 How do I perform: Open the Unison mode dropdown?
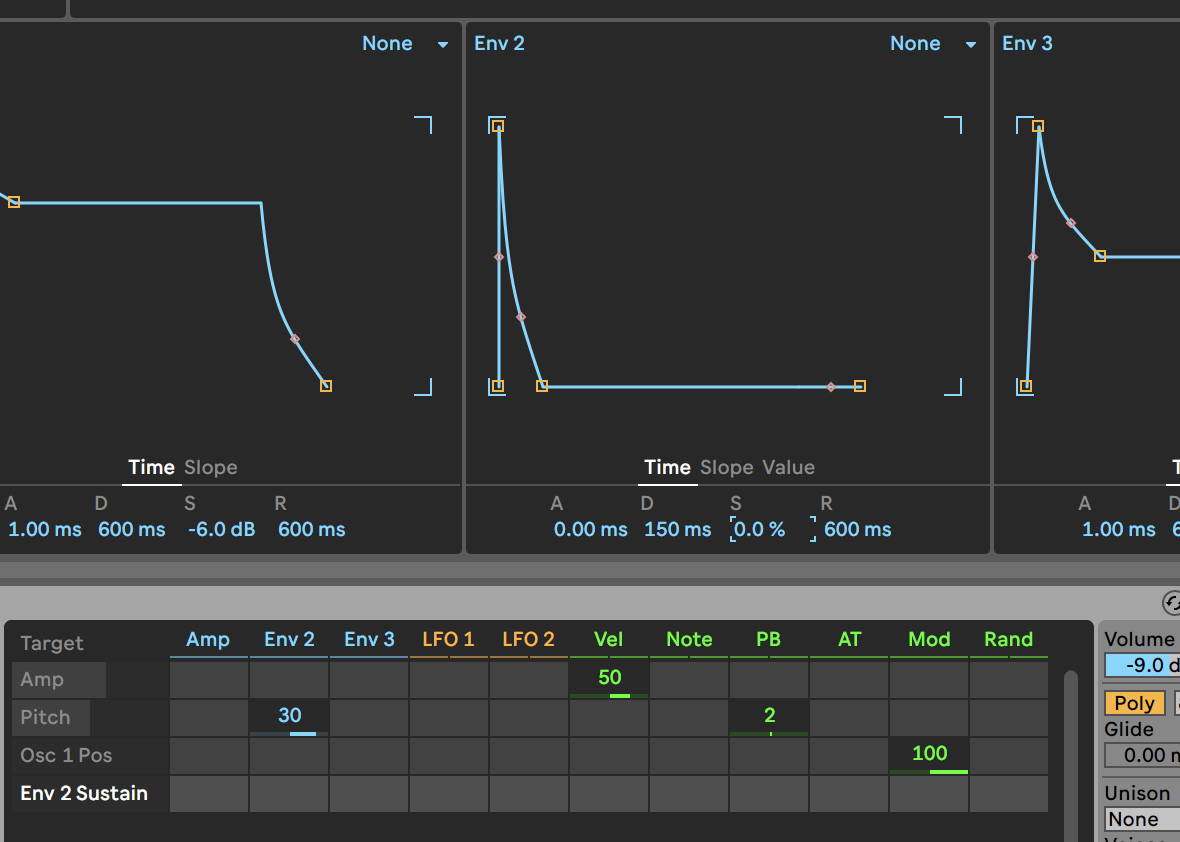1142,819
